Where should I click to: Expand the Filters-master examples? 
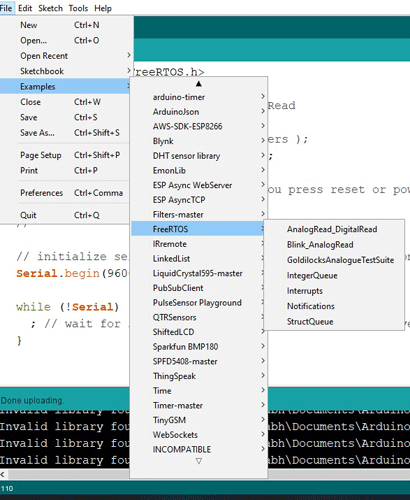199,214
